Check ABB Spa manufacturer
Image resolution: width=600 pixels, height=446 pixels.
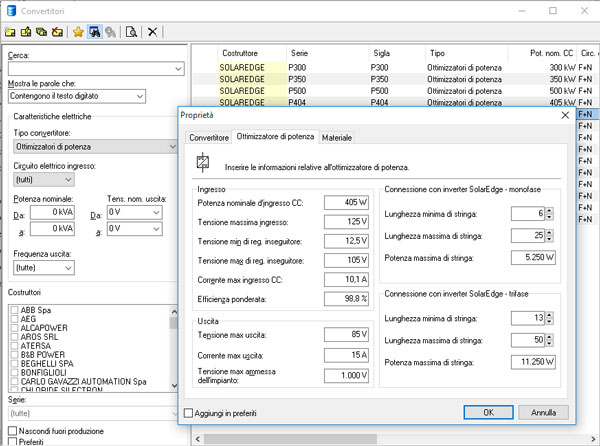coord(15,310)
